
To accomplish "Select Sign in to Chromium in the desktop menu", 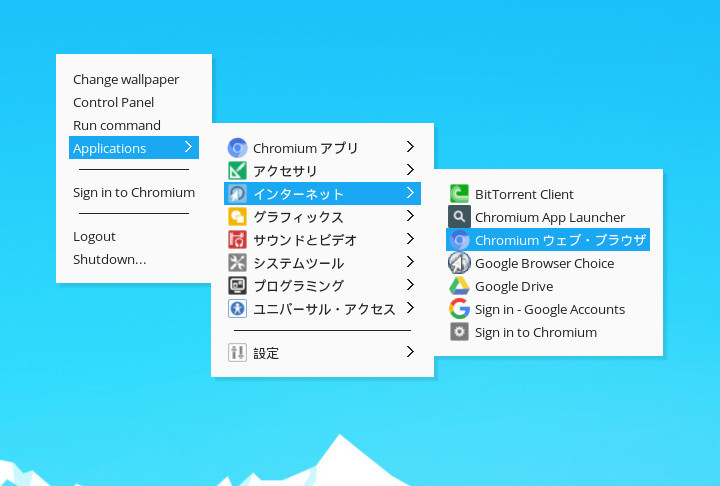I will pyautogui.click(x=134, y=192).
